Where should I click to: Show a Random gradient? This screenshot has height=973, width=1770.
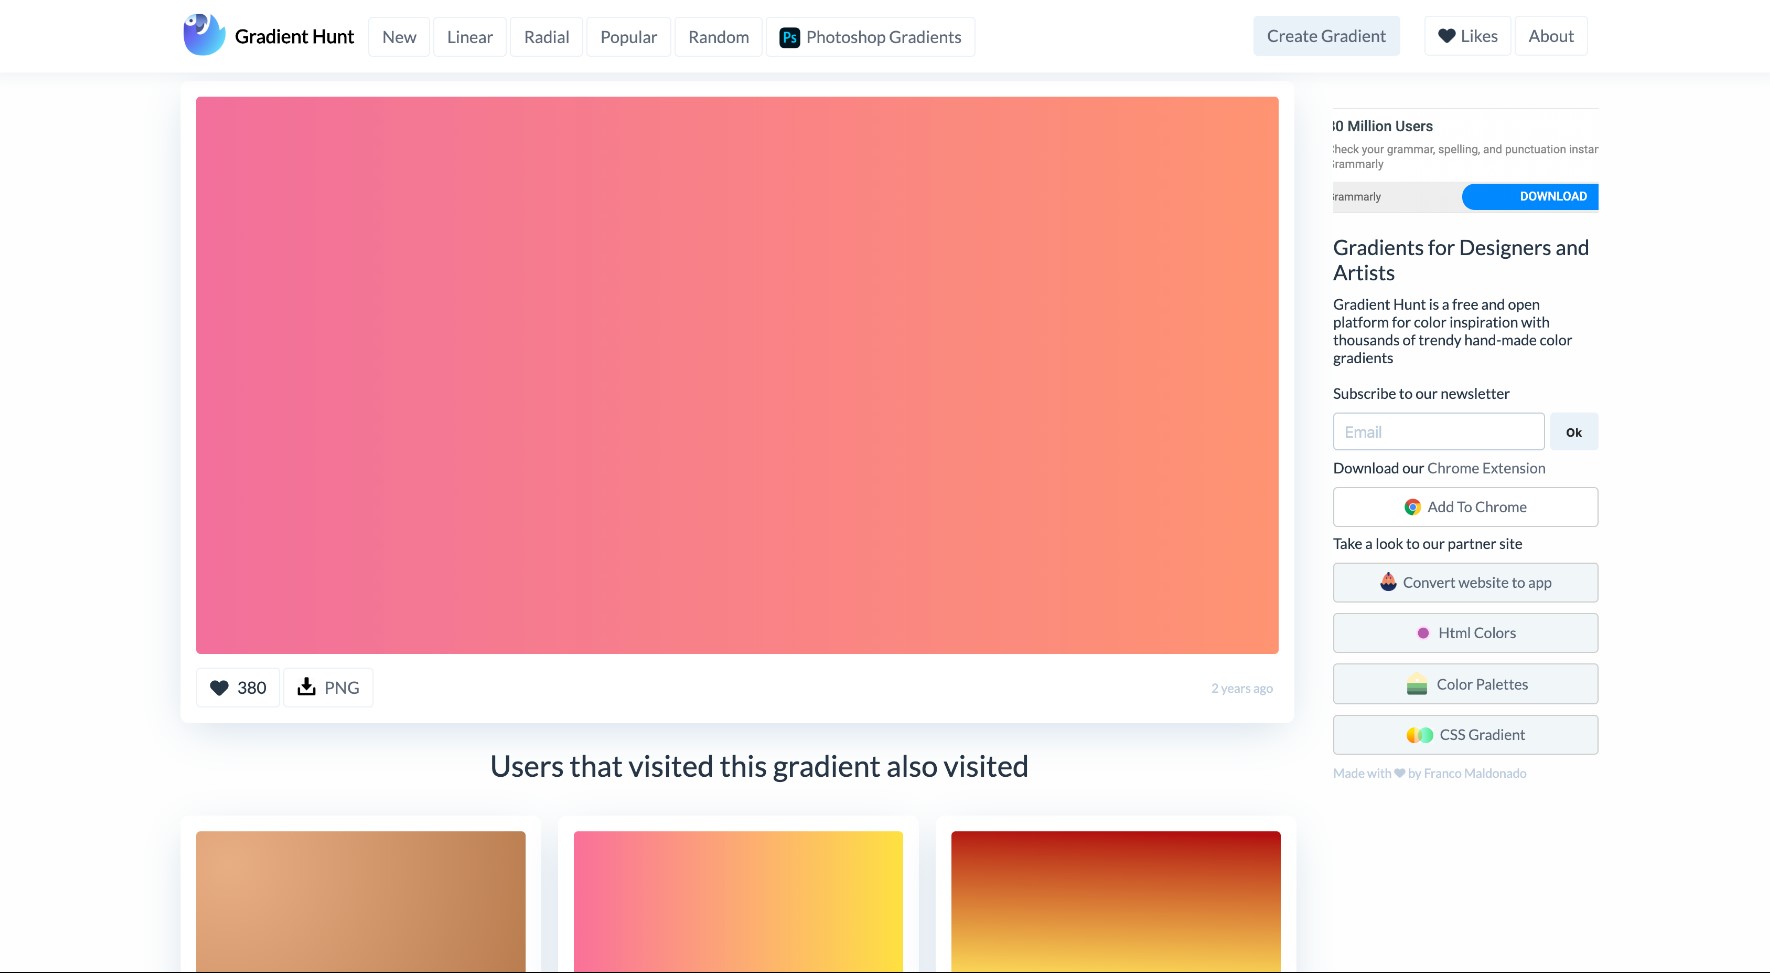pyautogui.click(x=718, y=36)
